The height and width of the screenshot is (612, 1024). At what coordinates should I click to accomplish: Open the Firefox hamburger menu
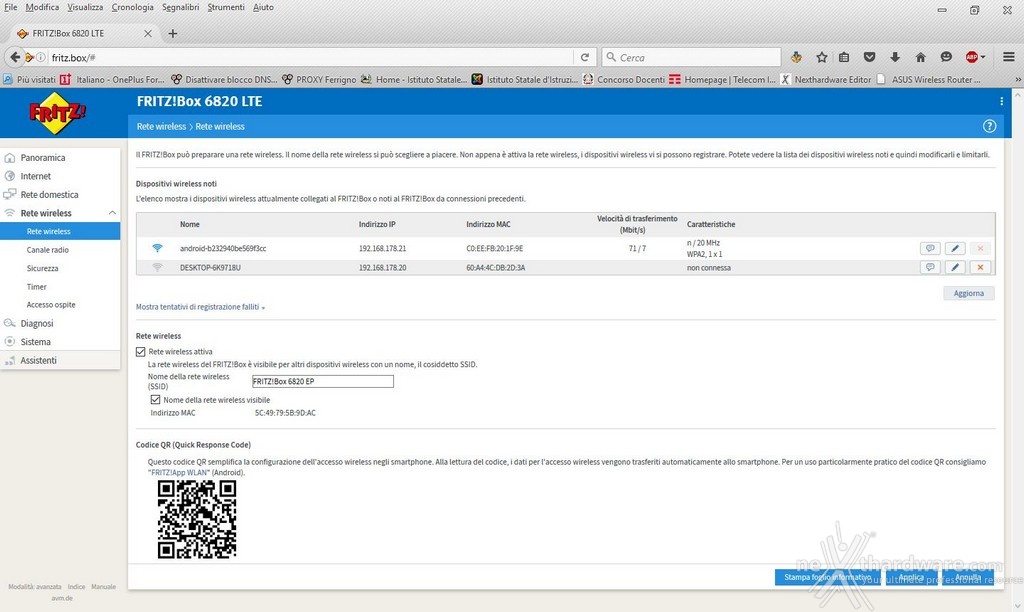(x=1008, y=57)
